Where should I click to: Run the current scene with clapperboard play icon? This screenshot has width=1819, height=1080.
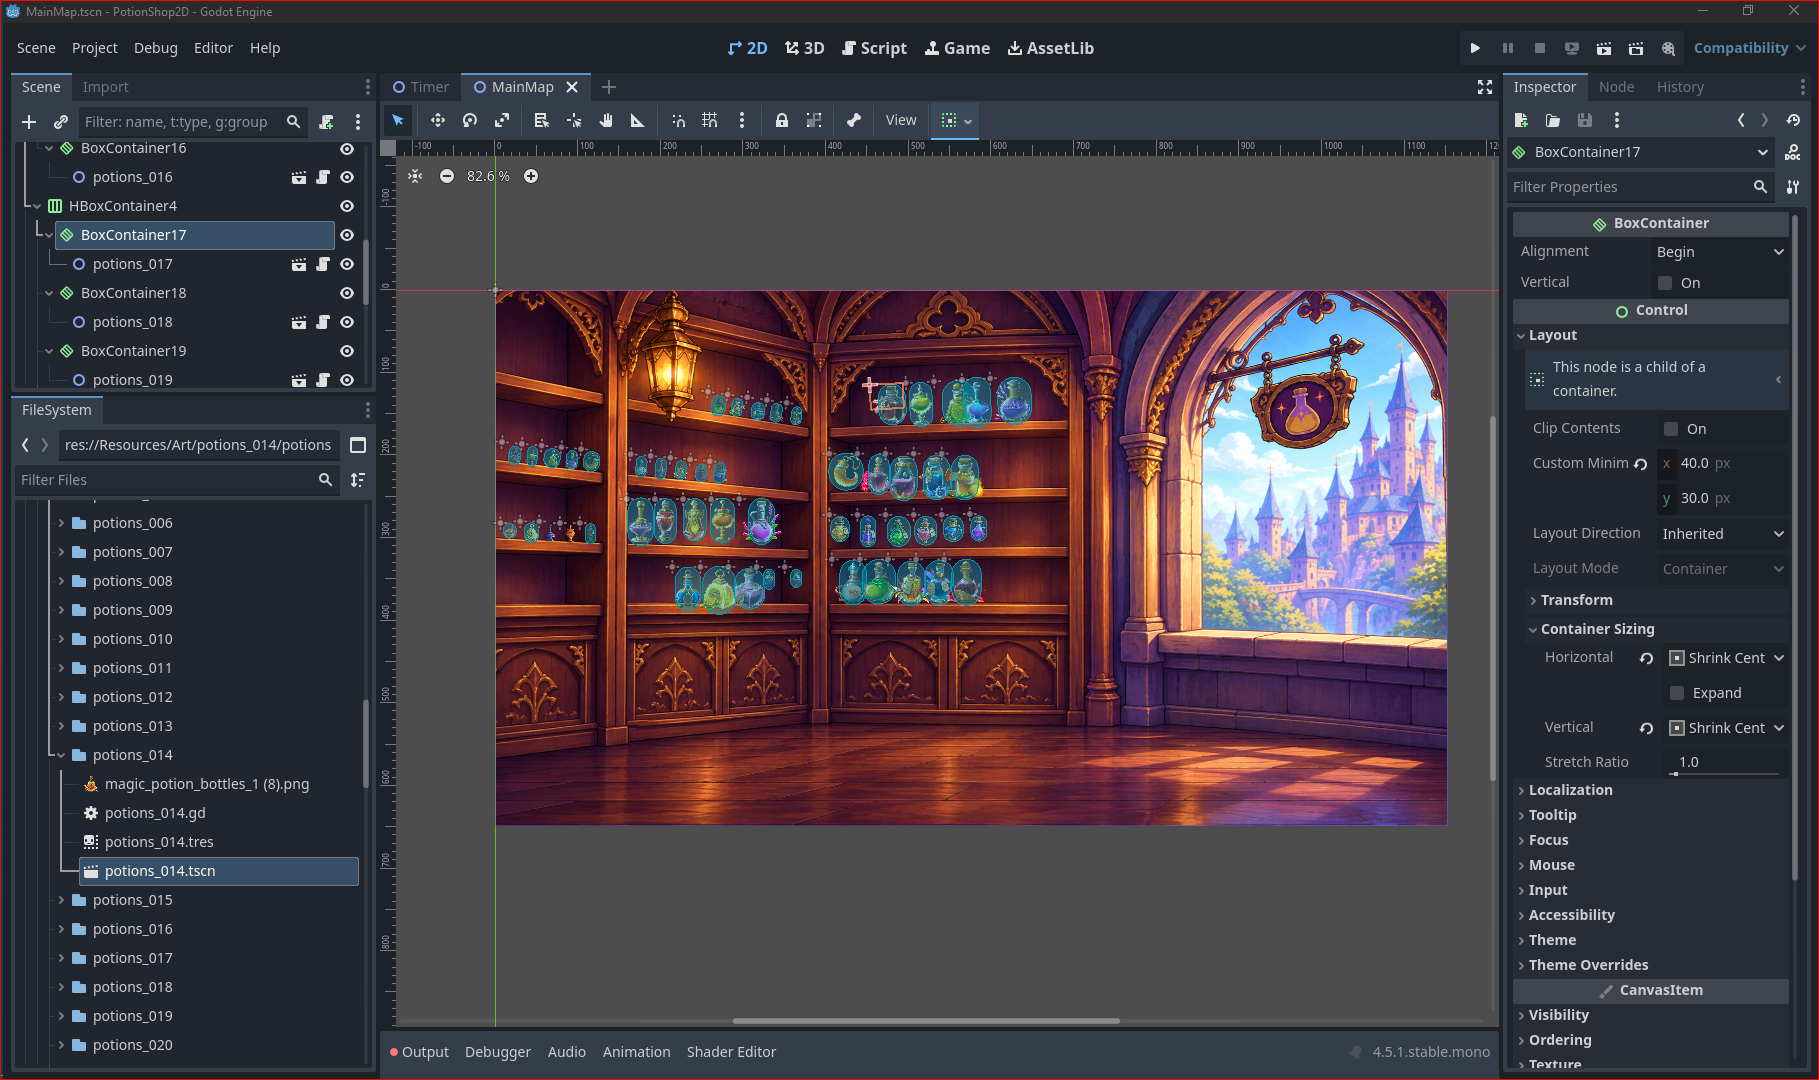point(1604,48)
